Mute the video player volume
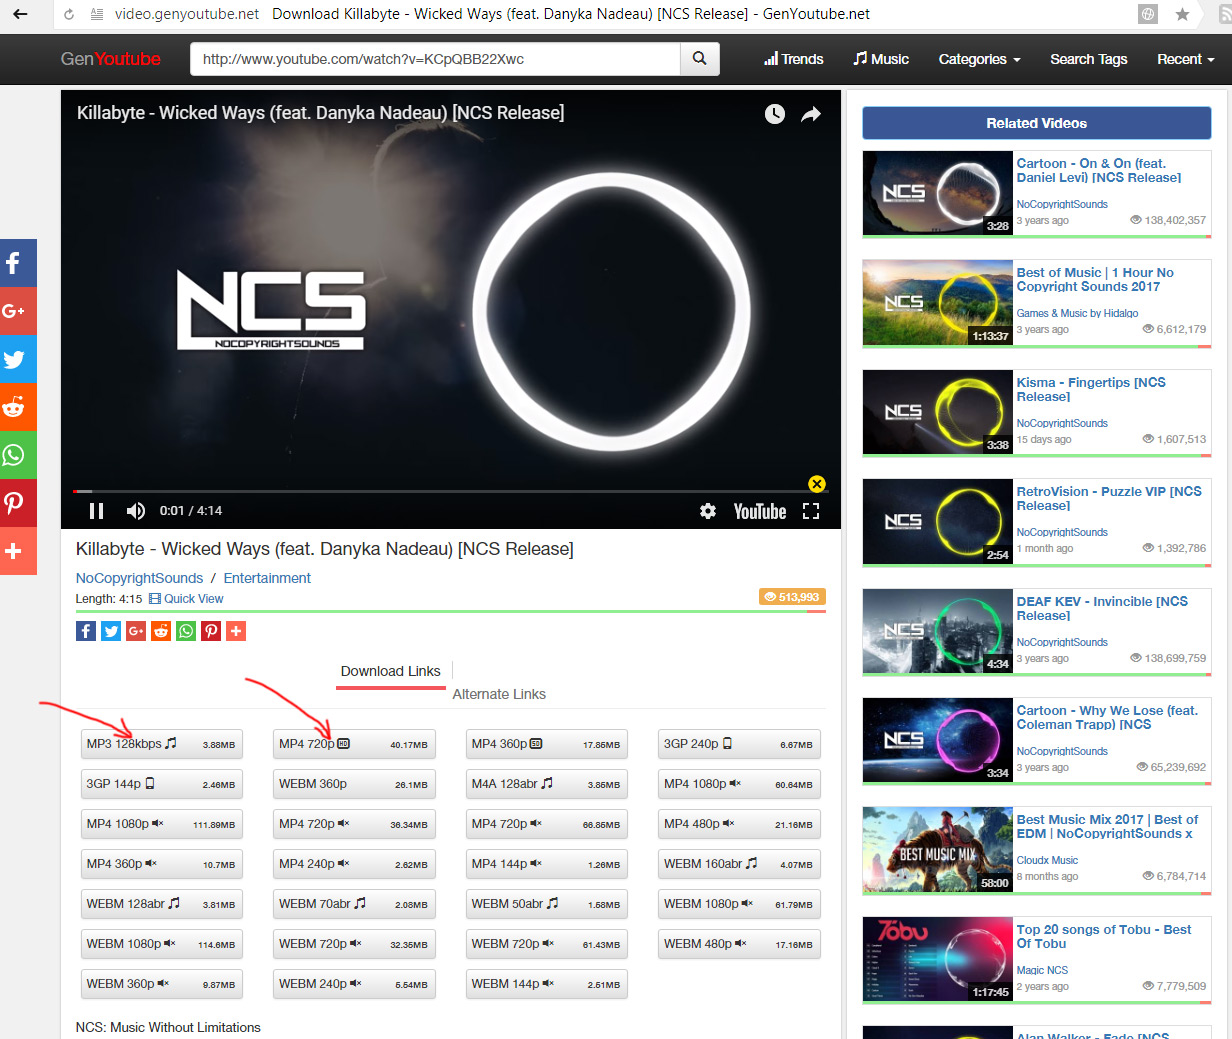 tap(135, 511)
